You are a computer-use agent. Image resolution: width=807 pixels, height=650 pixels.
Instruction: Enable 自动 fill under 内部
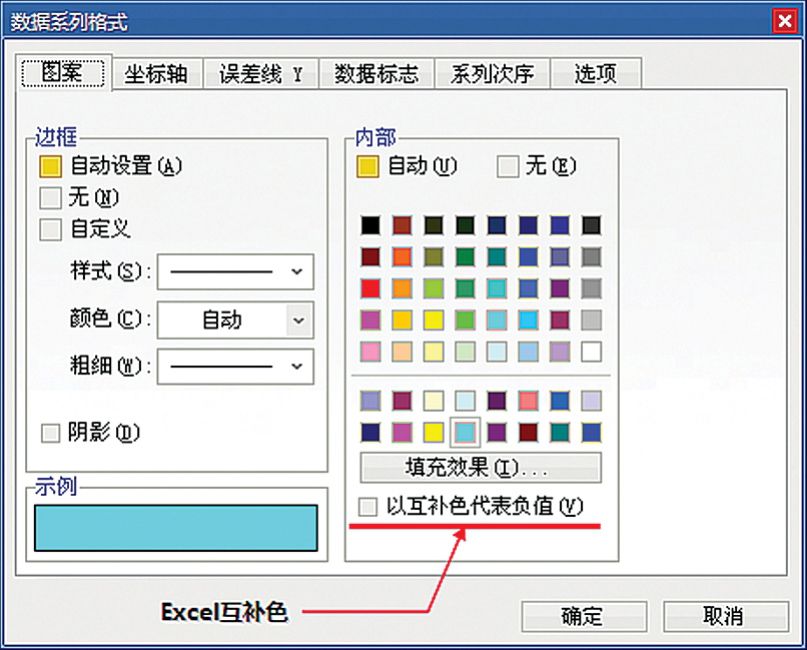tap(370, 166)
